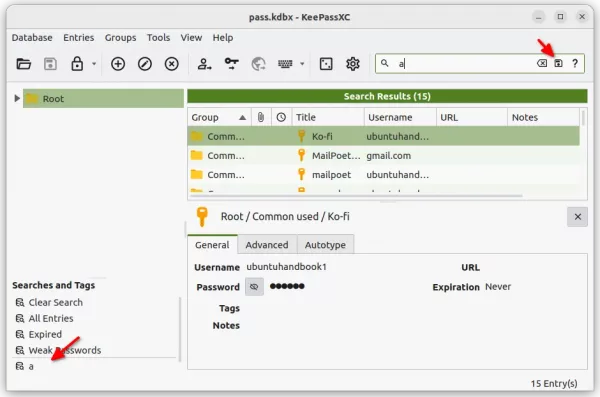The height and width of the screenshot is (397, 600).
Task: Open search help question mark
Action: (575, 63)
